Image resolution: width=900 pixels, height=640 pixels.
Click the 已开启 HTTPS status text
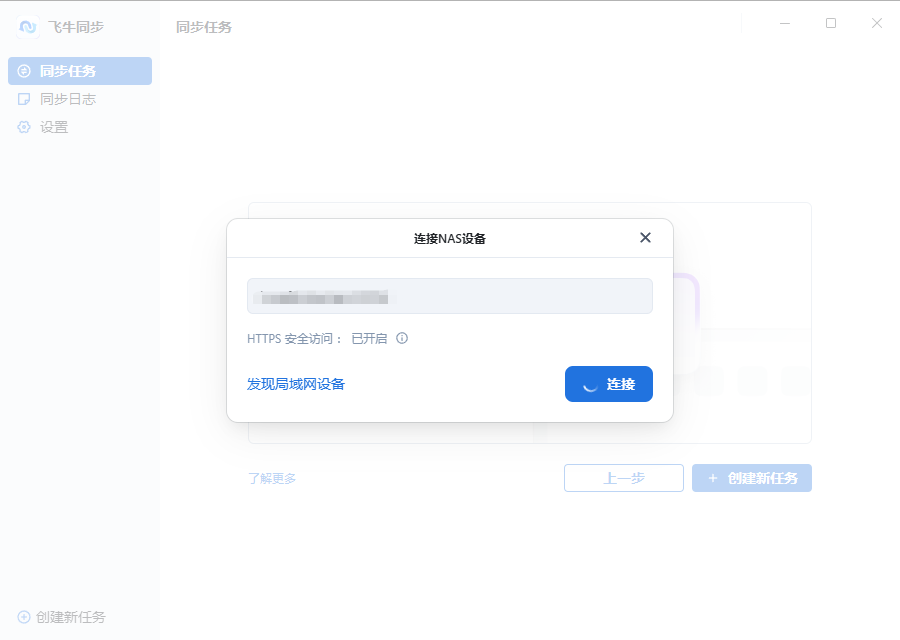pos(369,339)
